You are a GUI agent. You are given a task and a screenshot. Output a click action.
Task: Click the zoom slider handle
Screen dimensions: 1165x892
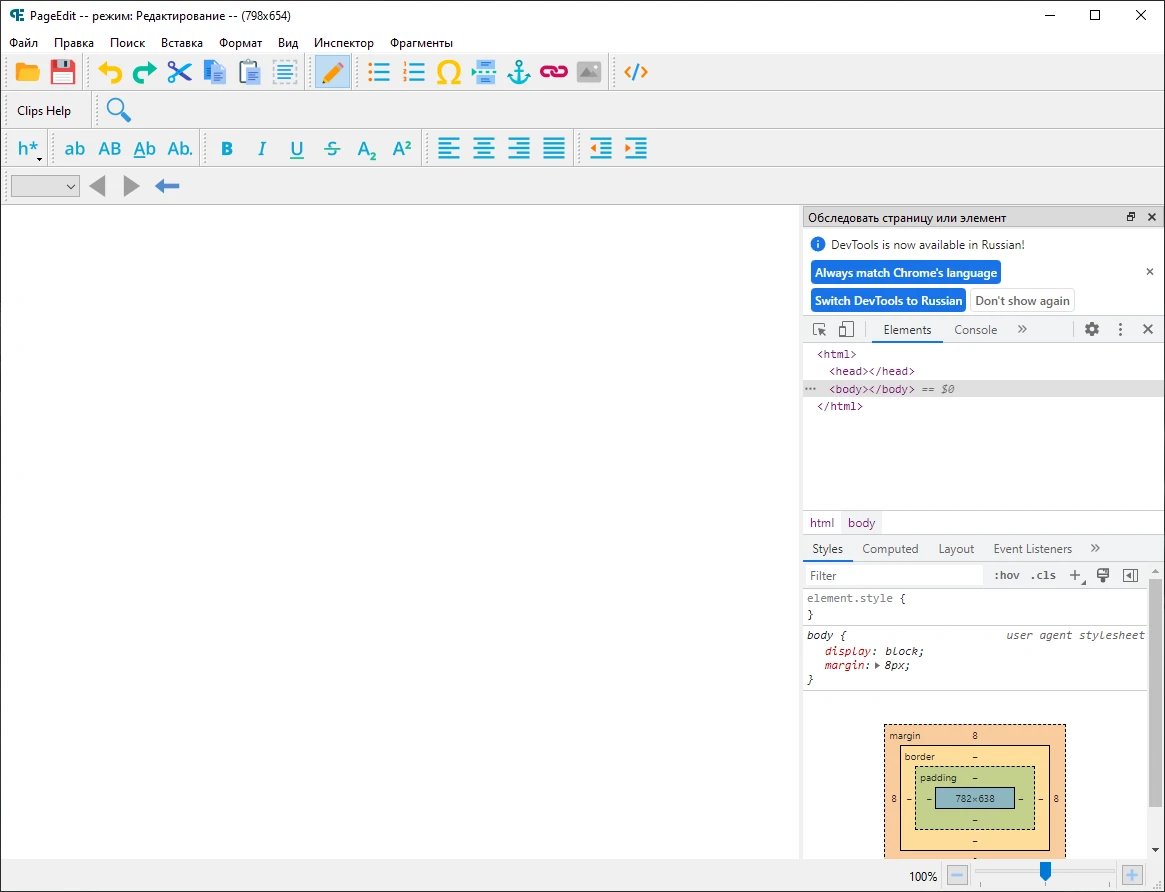[x=1045, y=871]
